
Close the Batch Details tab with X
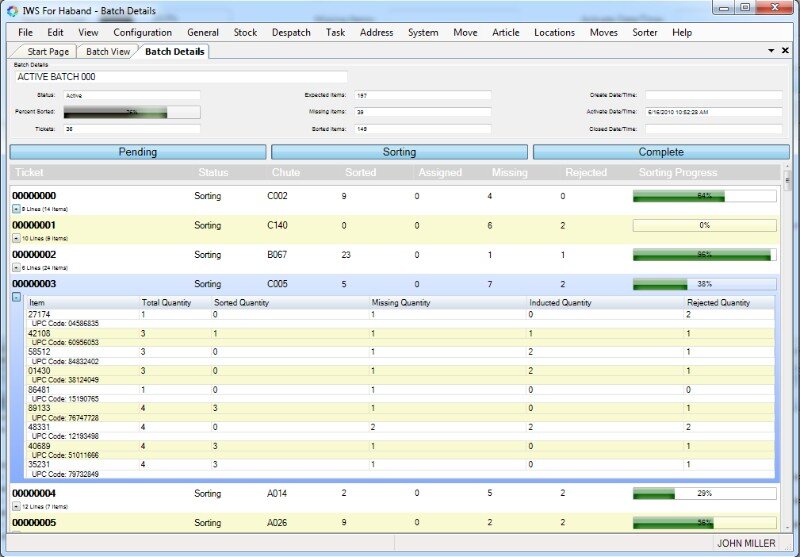[785, 50]
